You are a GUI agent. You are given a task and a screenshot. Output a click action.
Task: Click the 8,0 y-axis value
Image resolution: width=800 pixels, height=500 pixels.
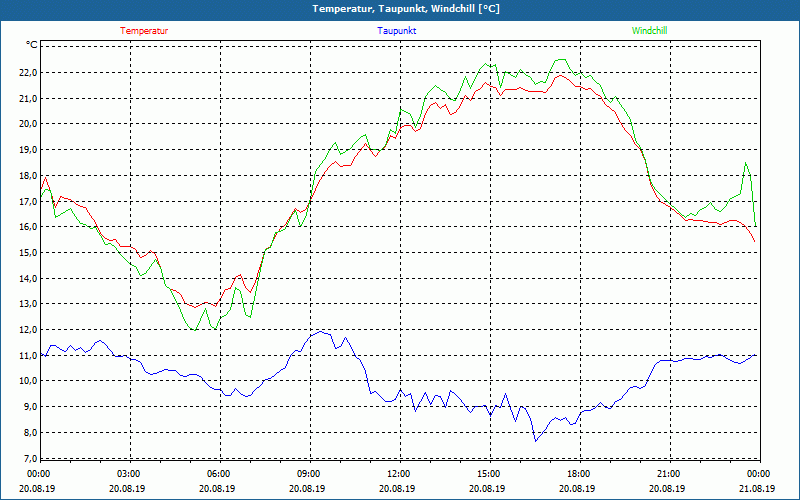(30, 432)
